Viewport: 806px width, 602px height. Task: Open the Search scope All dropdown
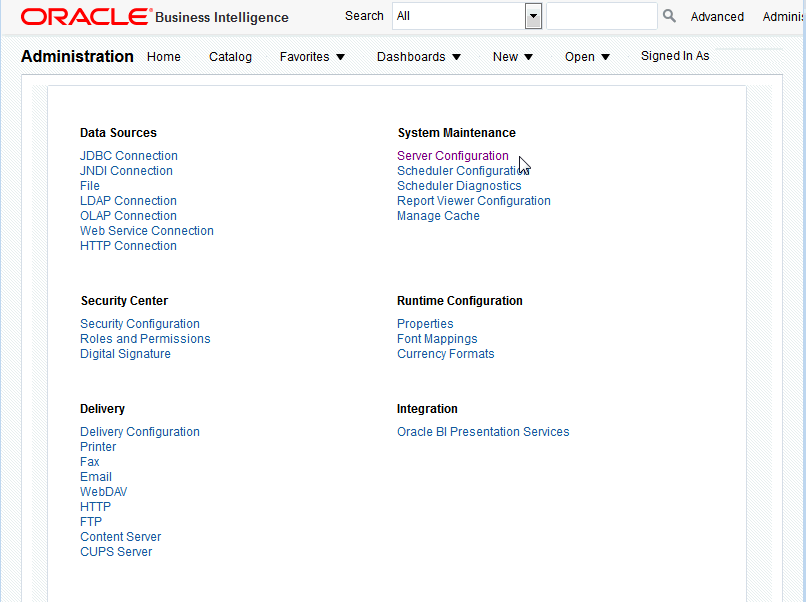coord(467,16)
